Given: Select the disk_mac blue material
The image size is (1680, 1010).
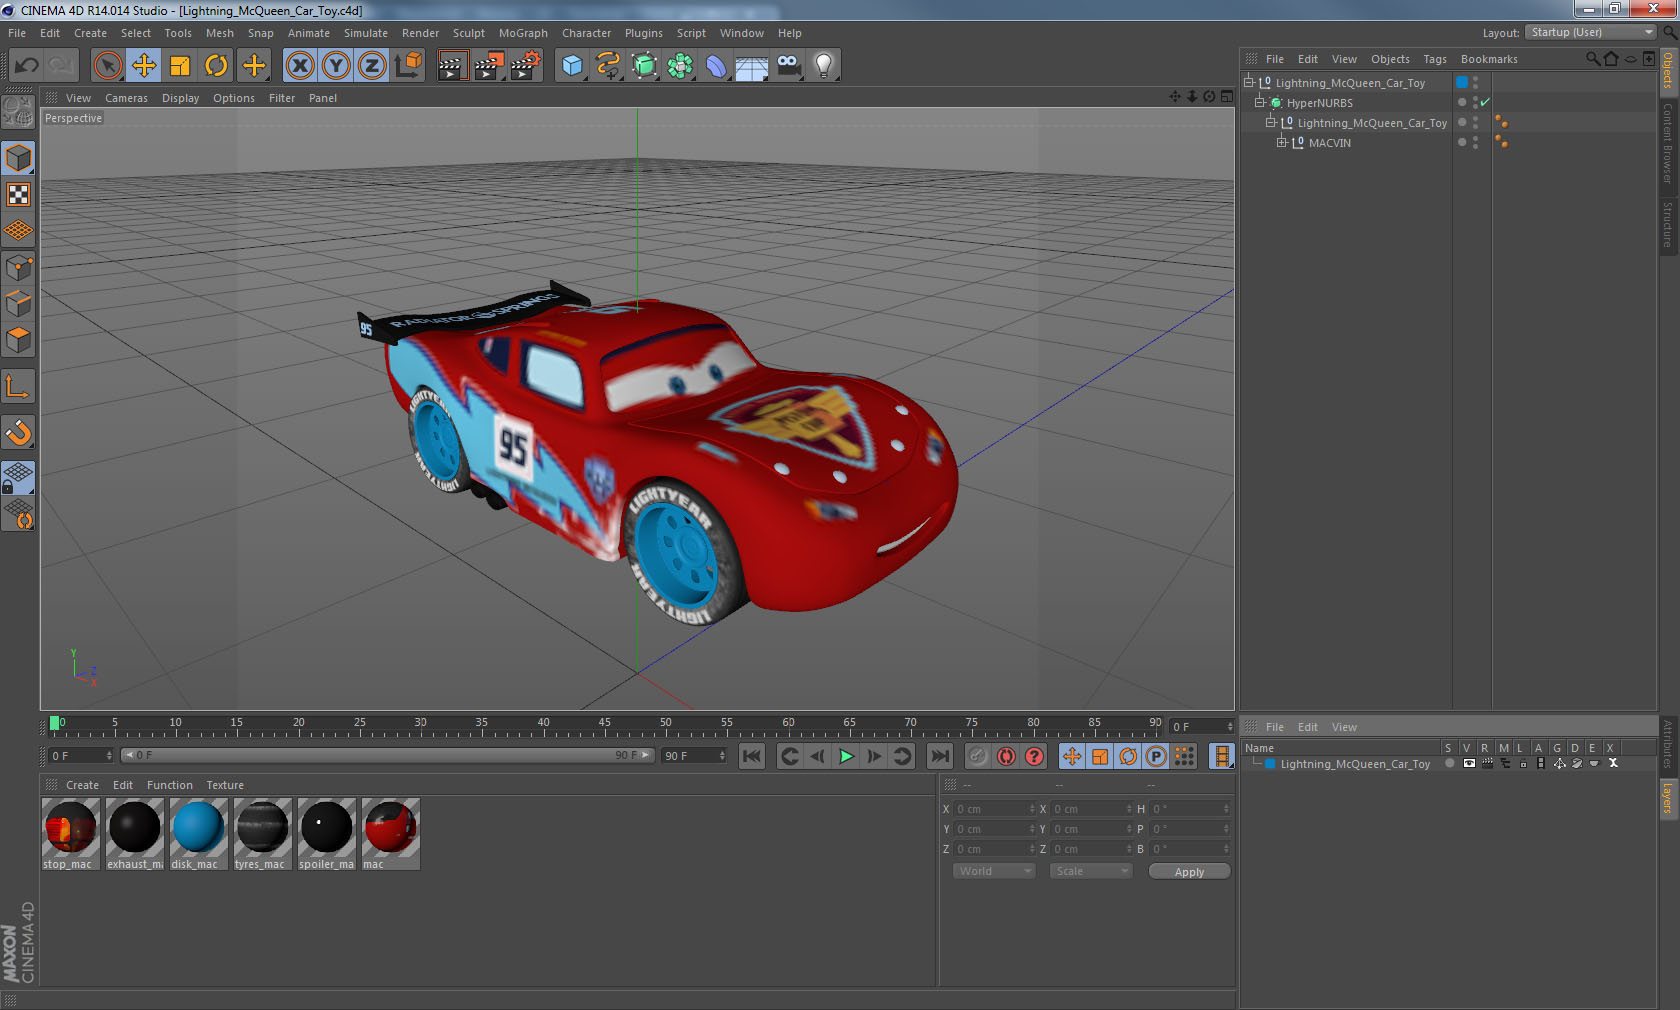Looking at the screenshot, I should point(197,834).
